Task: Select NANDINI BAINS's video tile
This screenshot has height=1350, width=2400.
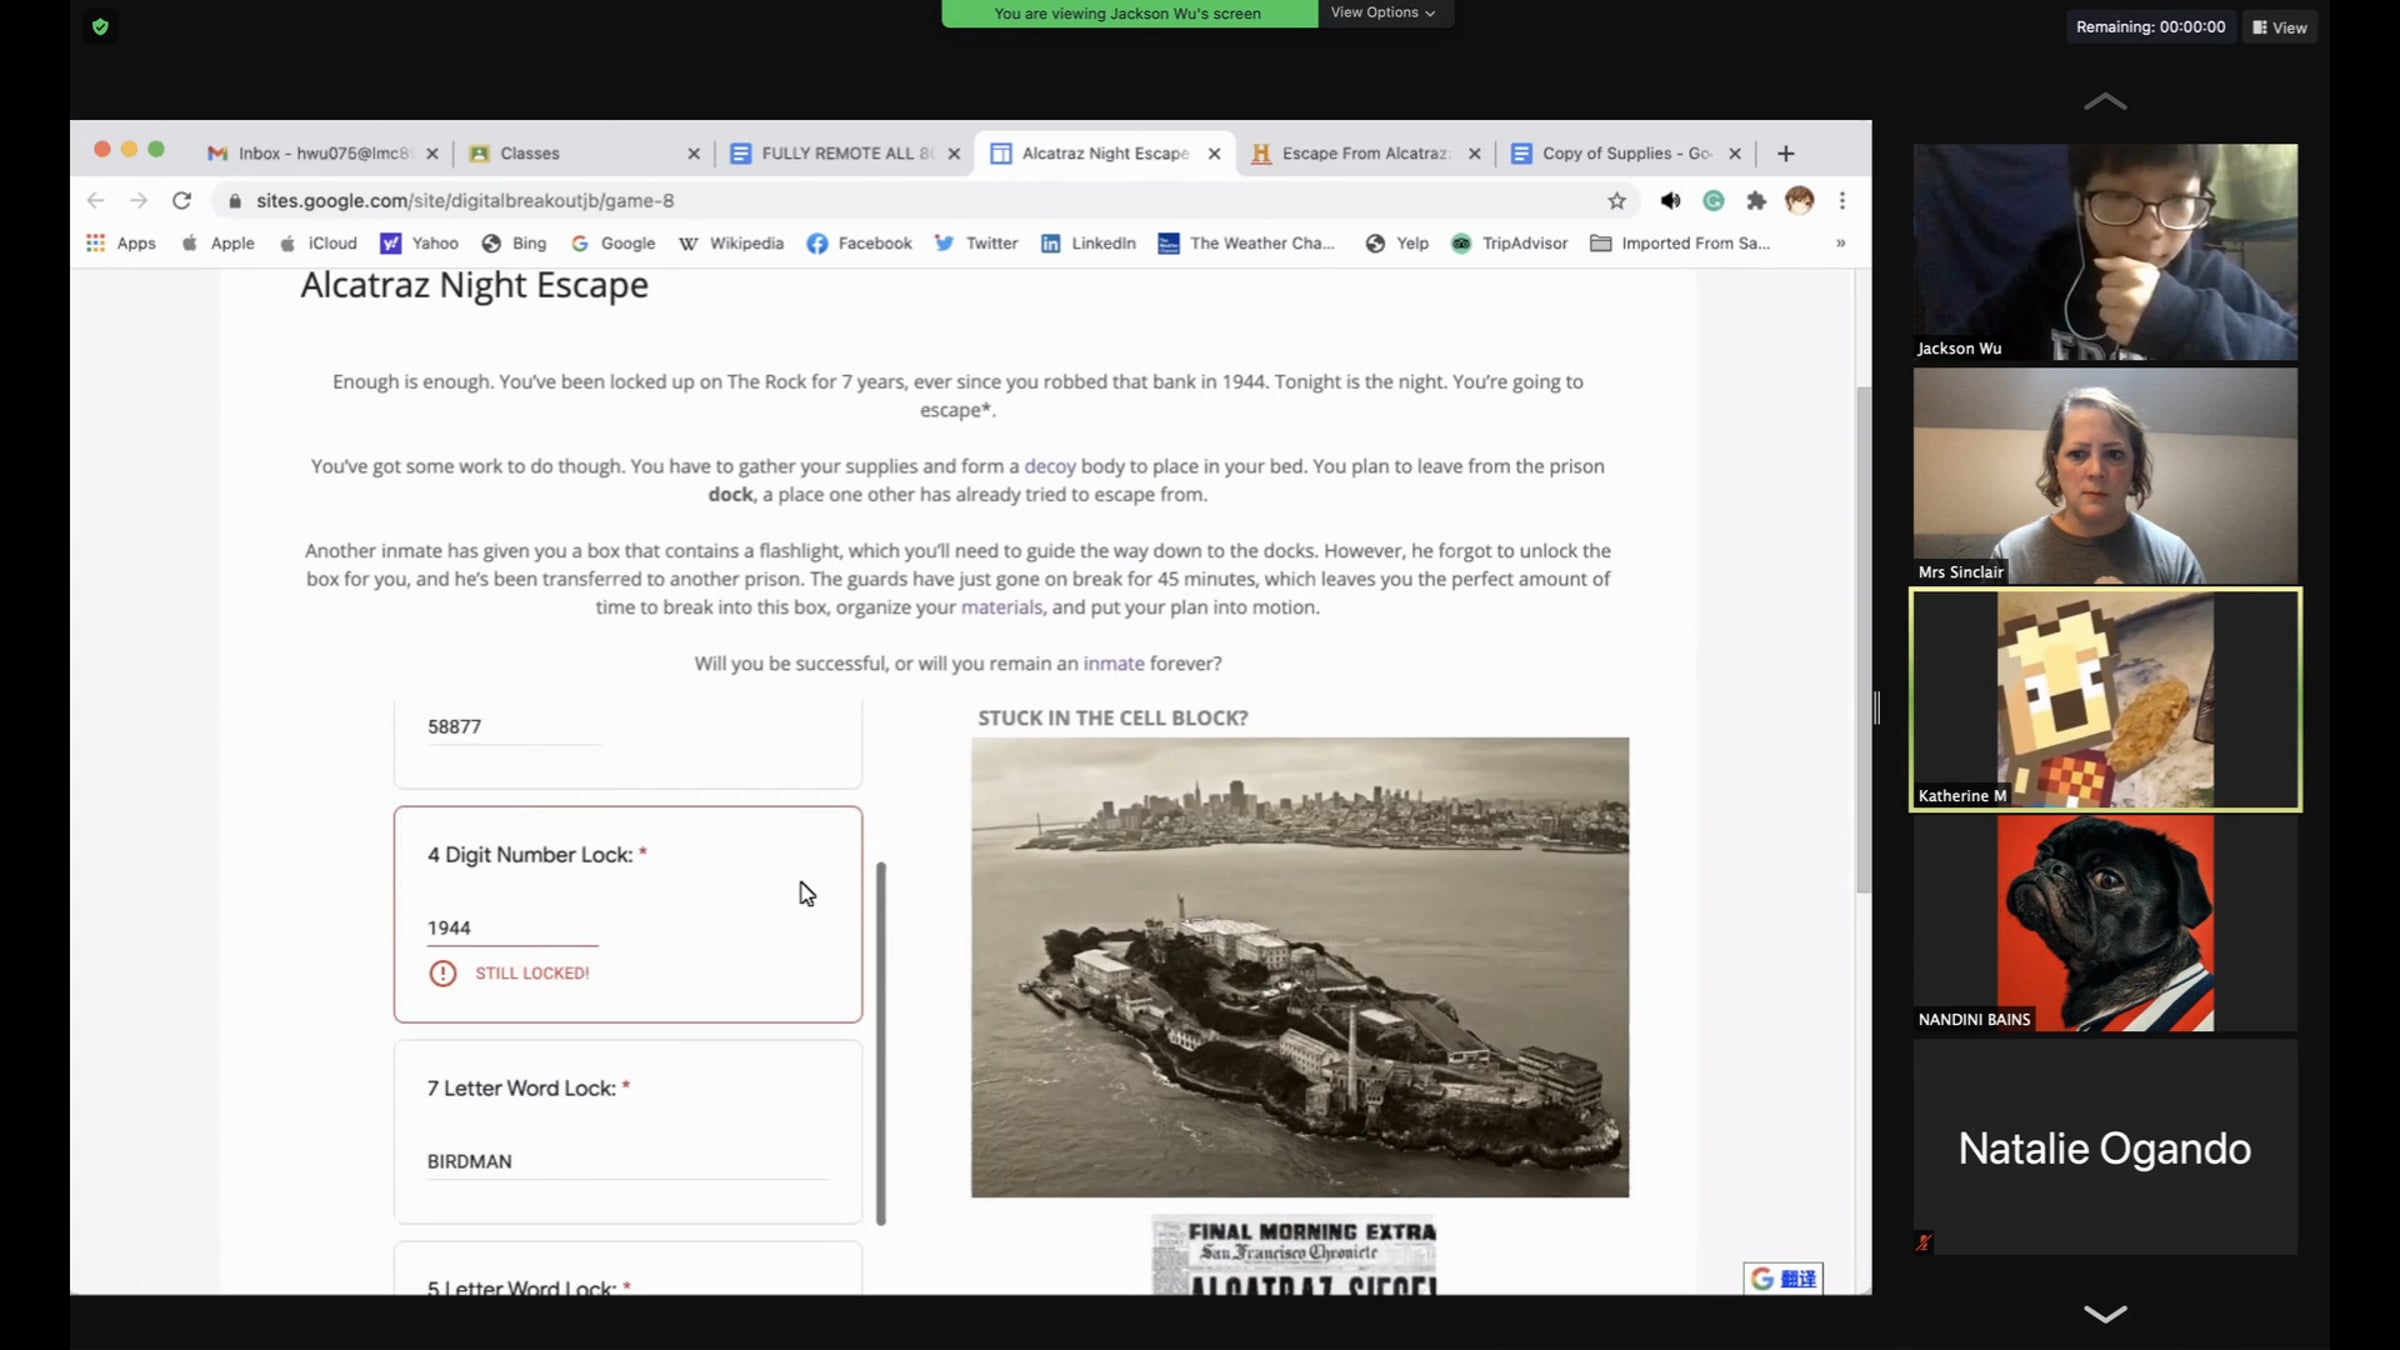Action: pyautogui.click(x=2105, y=923)
